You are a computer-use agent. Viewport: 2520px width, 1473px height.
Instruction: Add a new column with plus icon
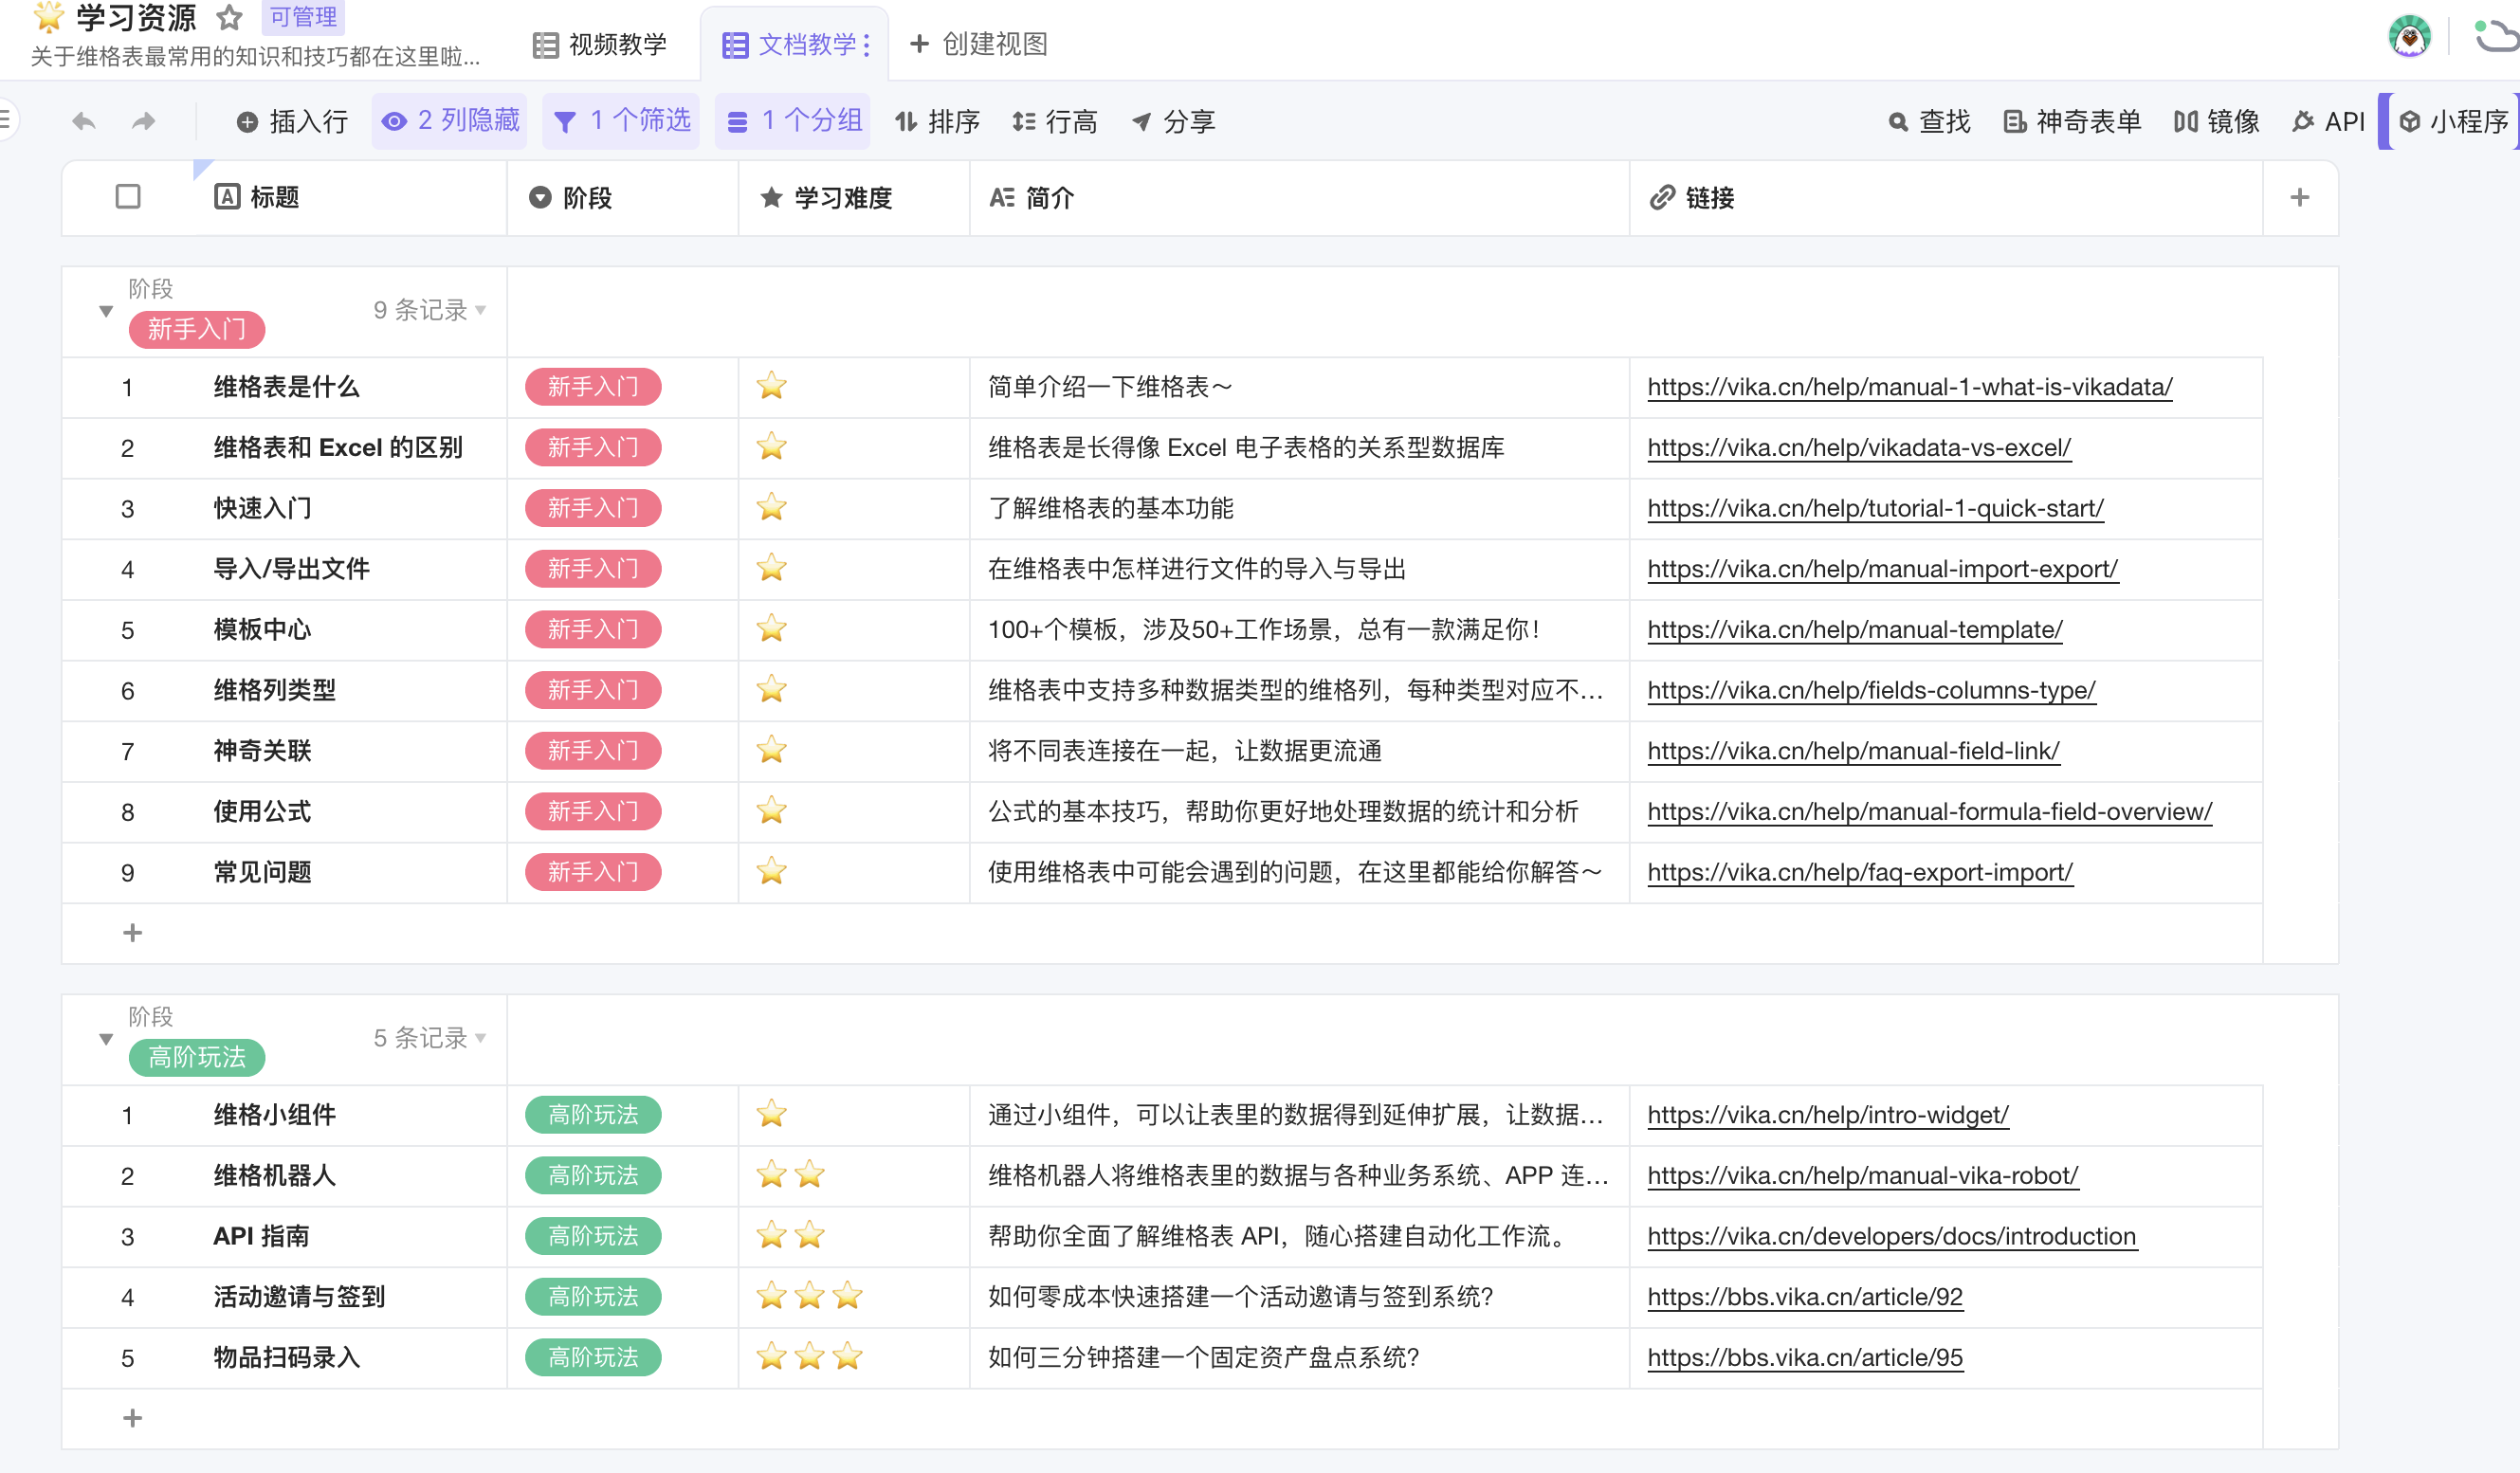point(2299,197)
